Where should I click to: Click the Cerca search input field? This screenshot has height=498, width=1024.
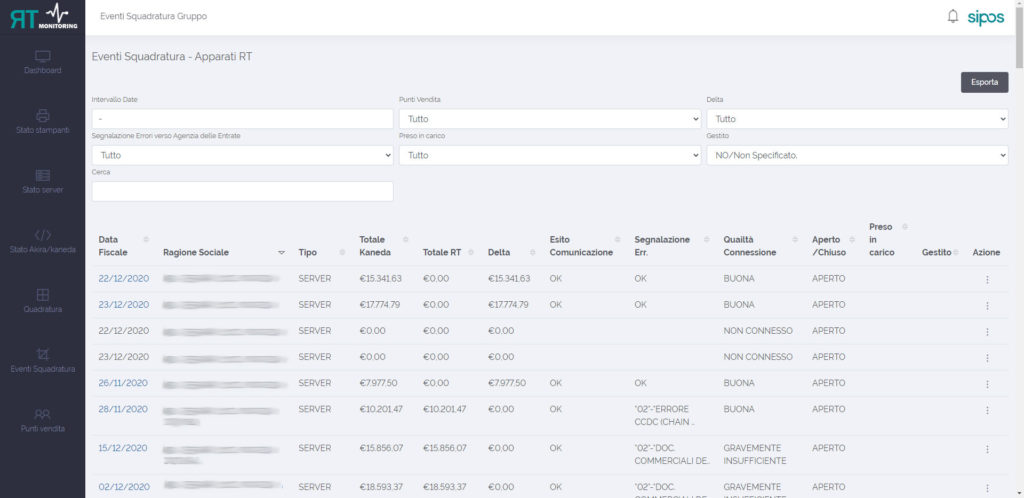point(242,191)
